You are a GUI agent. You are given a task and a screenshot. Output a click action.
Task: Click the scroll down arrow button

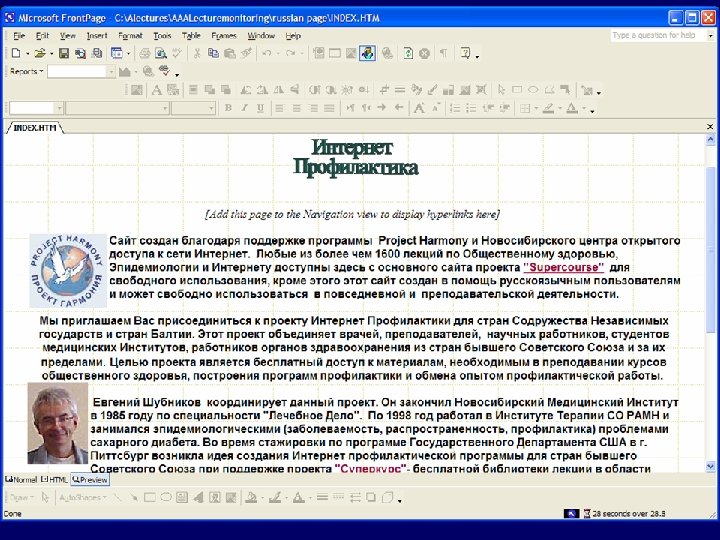[710, 467]
